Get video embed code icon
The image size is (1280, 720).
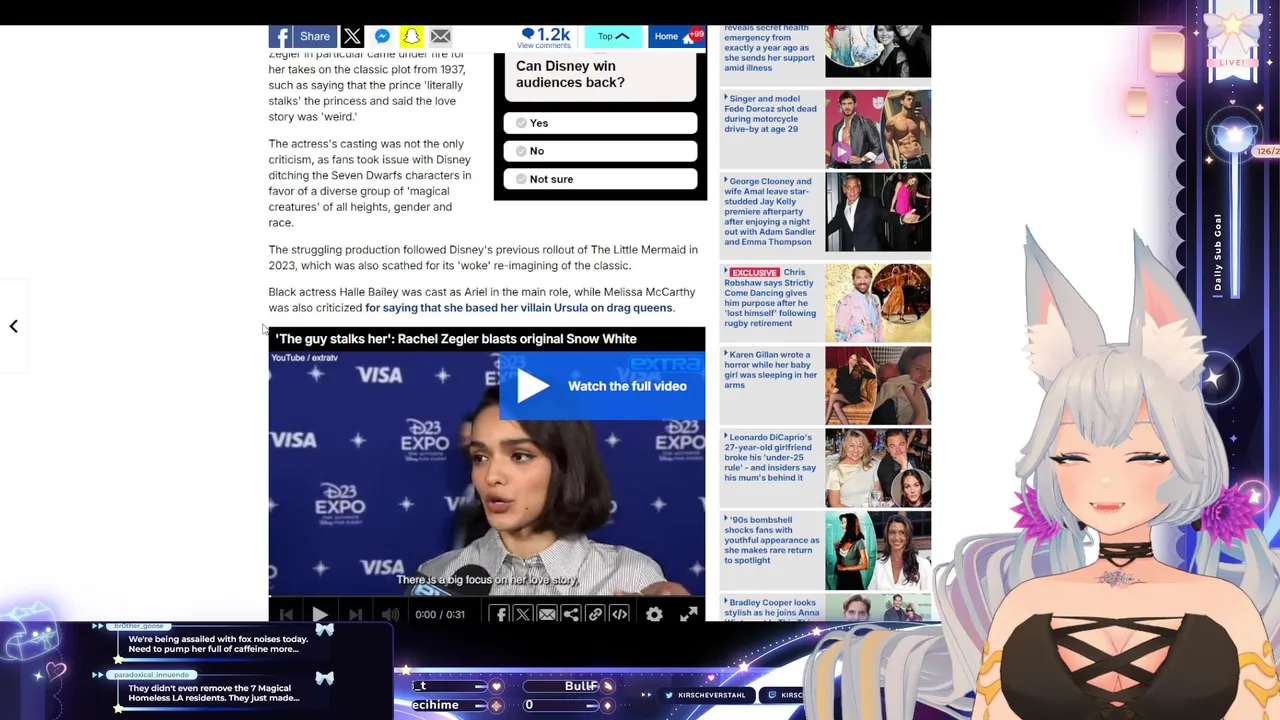pyautogui.click(x=619, y=614)
